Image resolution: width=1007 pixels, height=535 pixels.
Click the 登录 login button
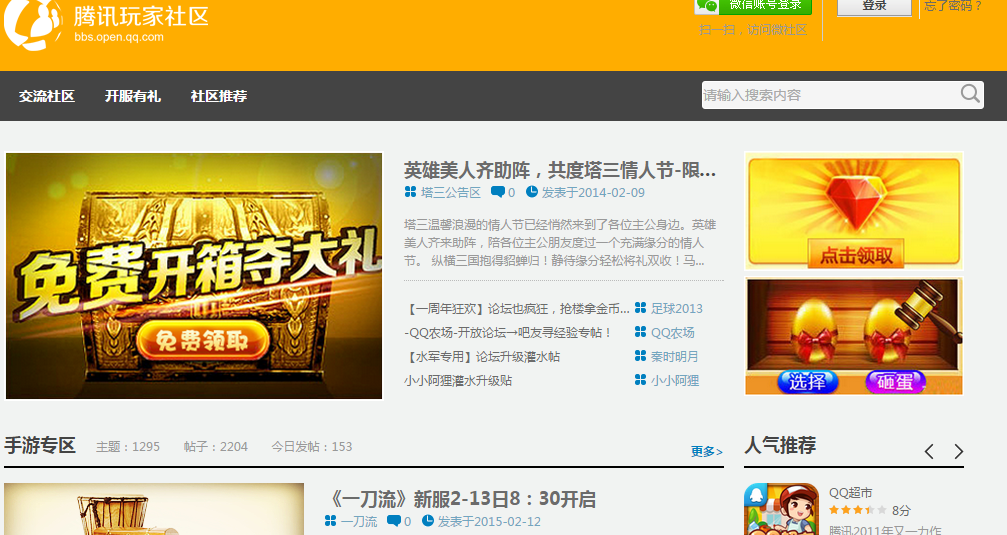pyautogui.click(x=874, y=6)
